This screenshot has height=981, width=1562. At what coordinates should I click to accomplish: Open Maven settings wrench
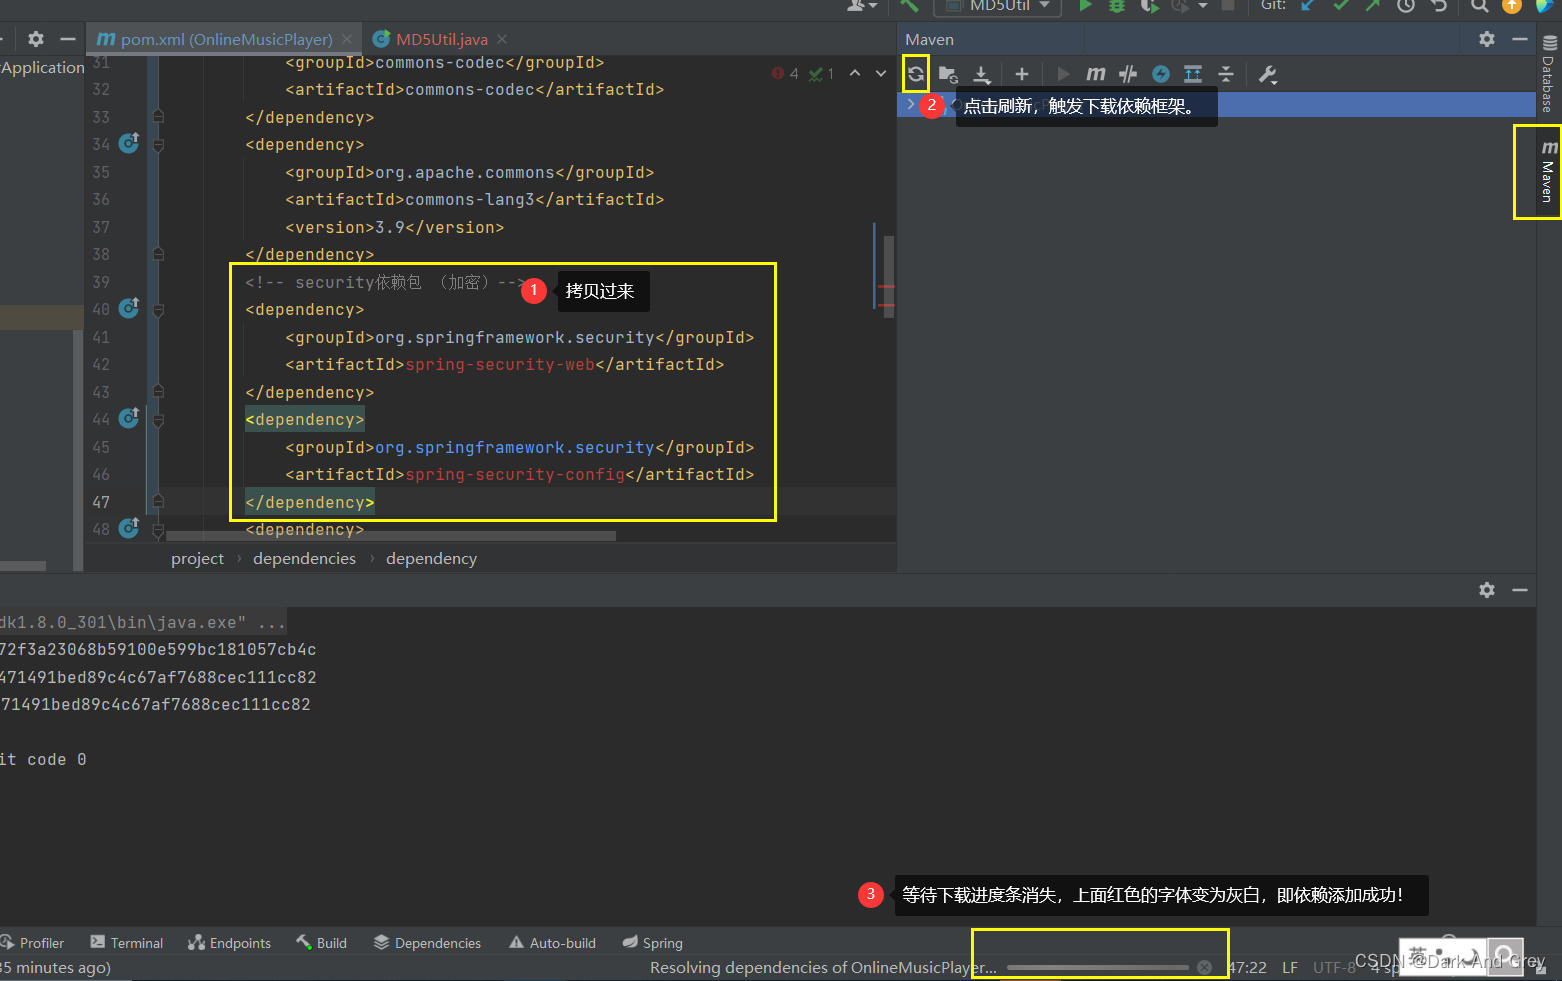(1268, 74)
